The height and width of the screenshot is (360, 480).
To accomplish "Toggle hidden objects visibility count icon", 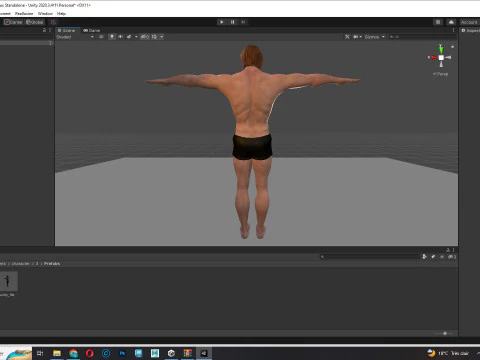I will coord(145,37).
